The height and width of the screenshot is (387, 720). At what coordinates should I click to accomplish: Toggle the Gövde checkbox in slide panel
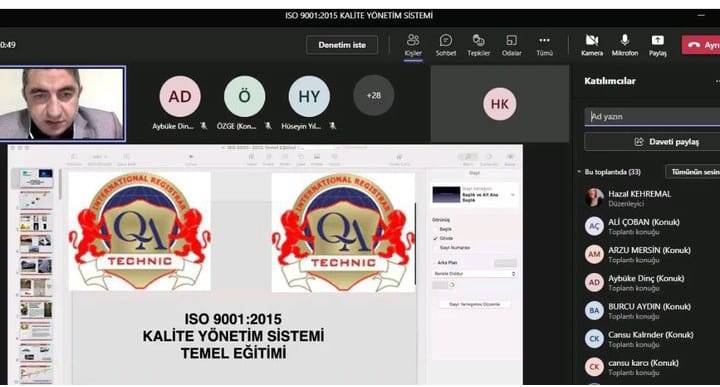click(x=435, y=238)
